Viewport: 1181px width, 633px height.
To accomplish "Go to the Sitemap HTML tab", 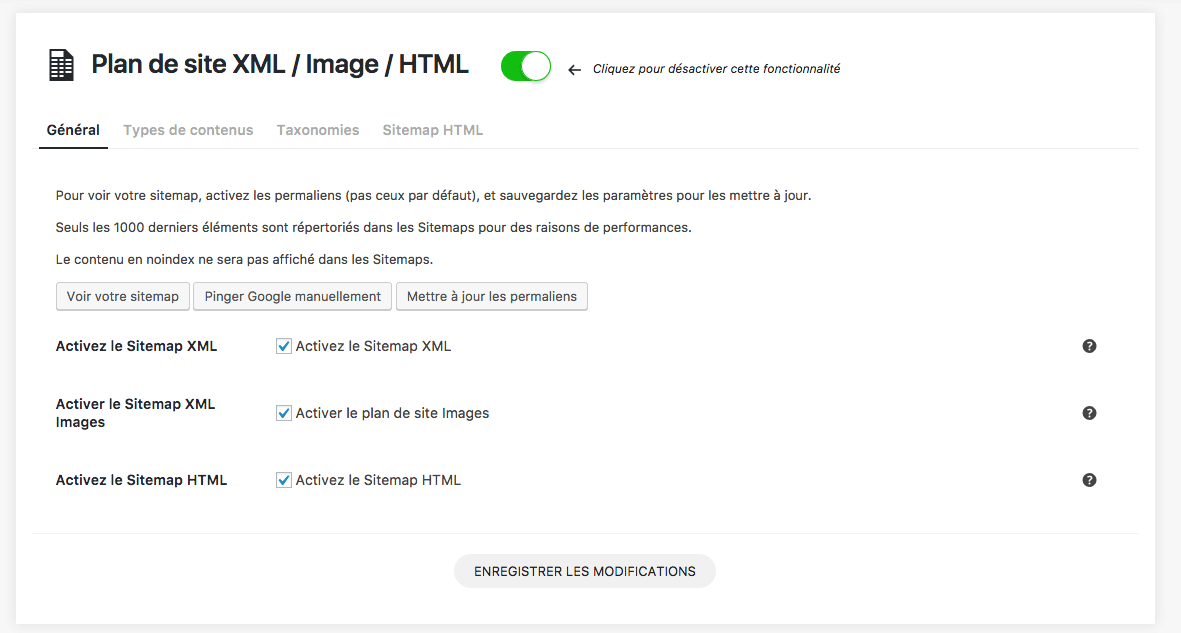I will (x=432, y=130).
